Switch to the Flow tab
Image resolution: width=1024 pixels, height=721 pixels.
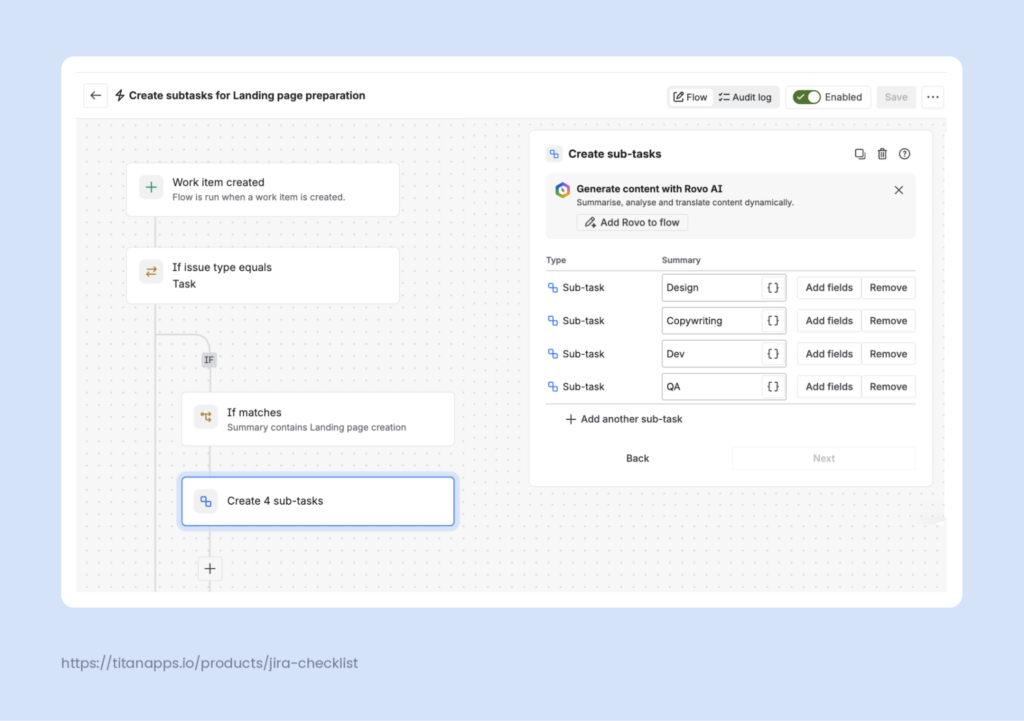690,97
